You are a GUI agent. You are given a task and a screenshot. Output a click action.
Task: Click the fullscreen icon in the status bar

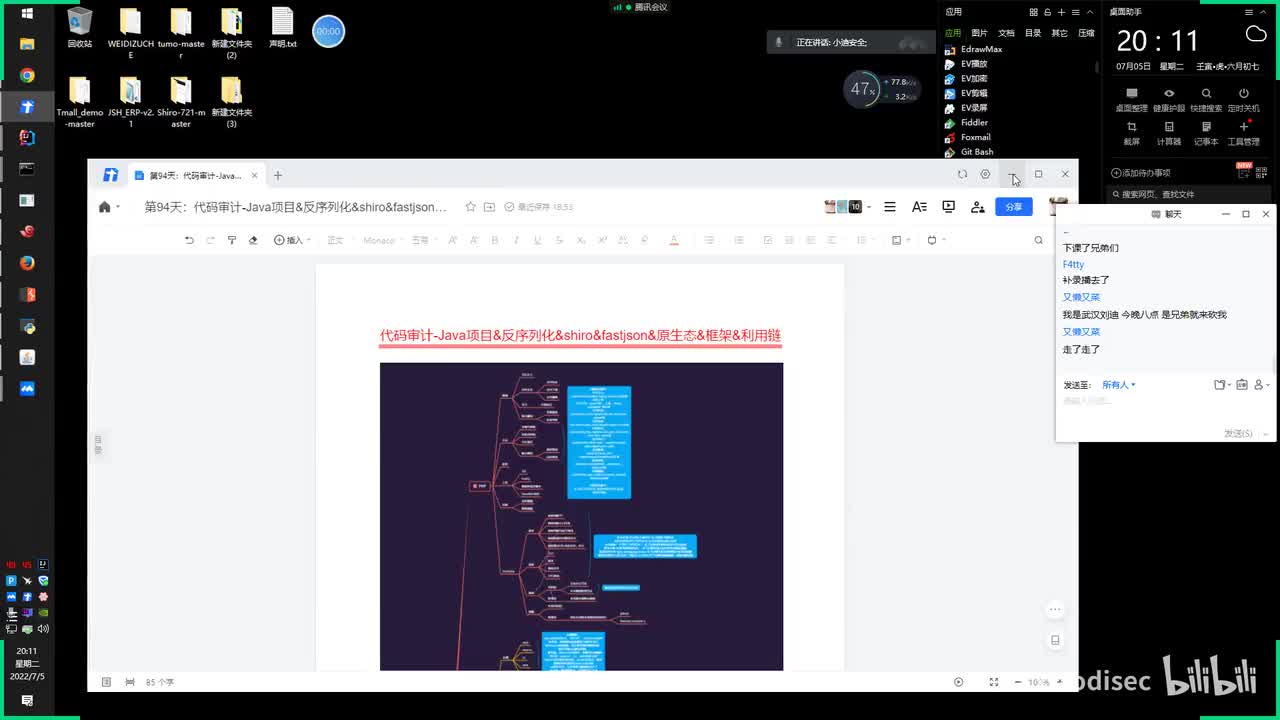[993, 682]
